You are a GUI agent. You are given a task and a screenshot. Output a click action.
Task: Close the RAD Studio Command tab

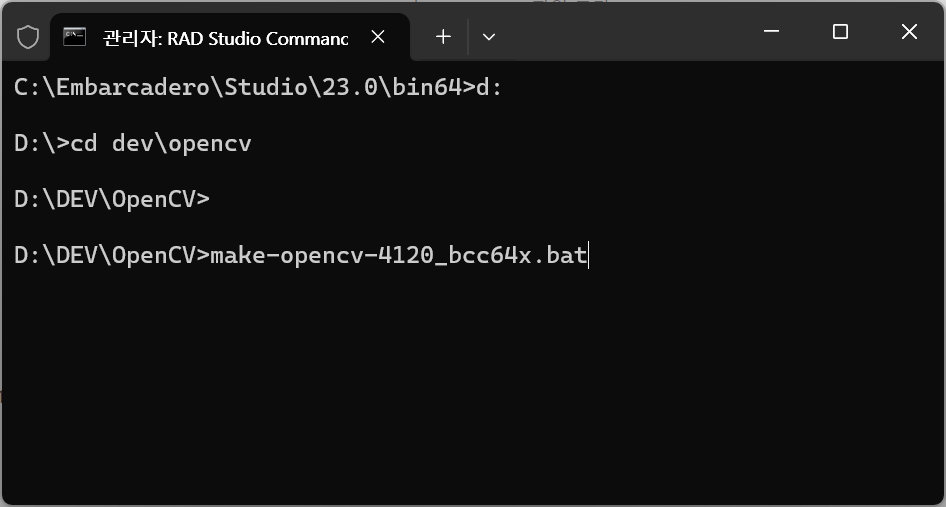click(378, 37)
